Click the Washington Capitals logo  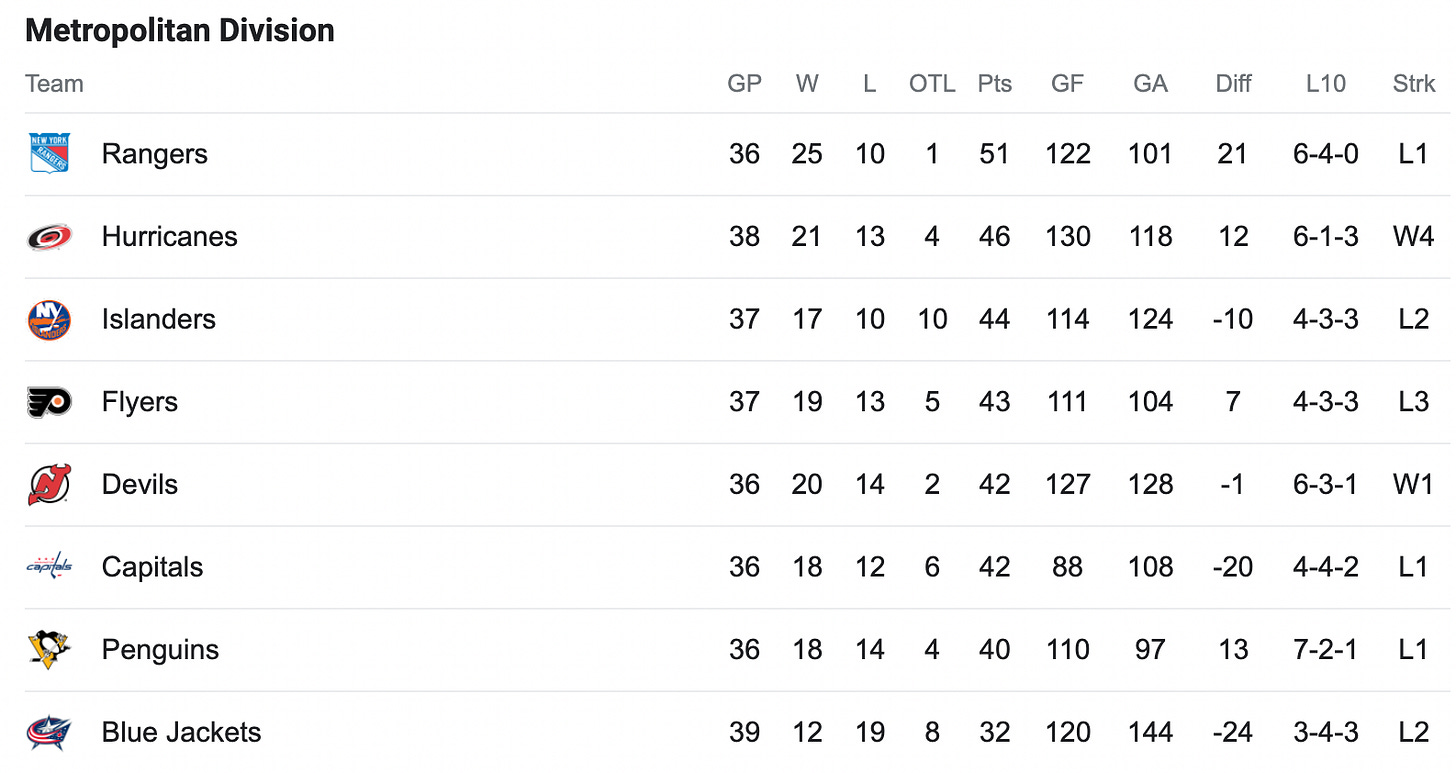pyautogui.click(x=49, y=567)
